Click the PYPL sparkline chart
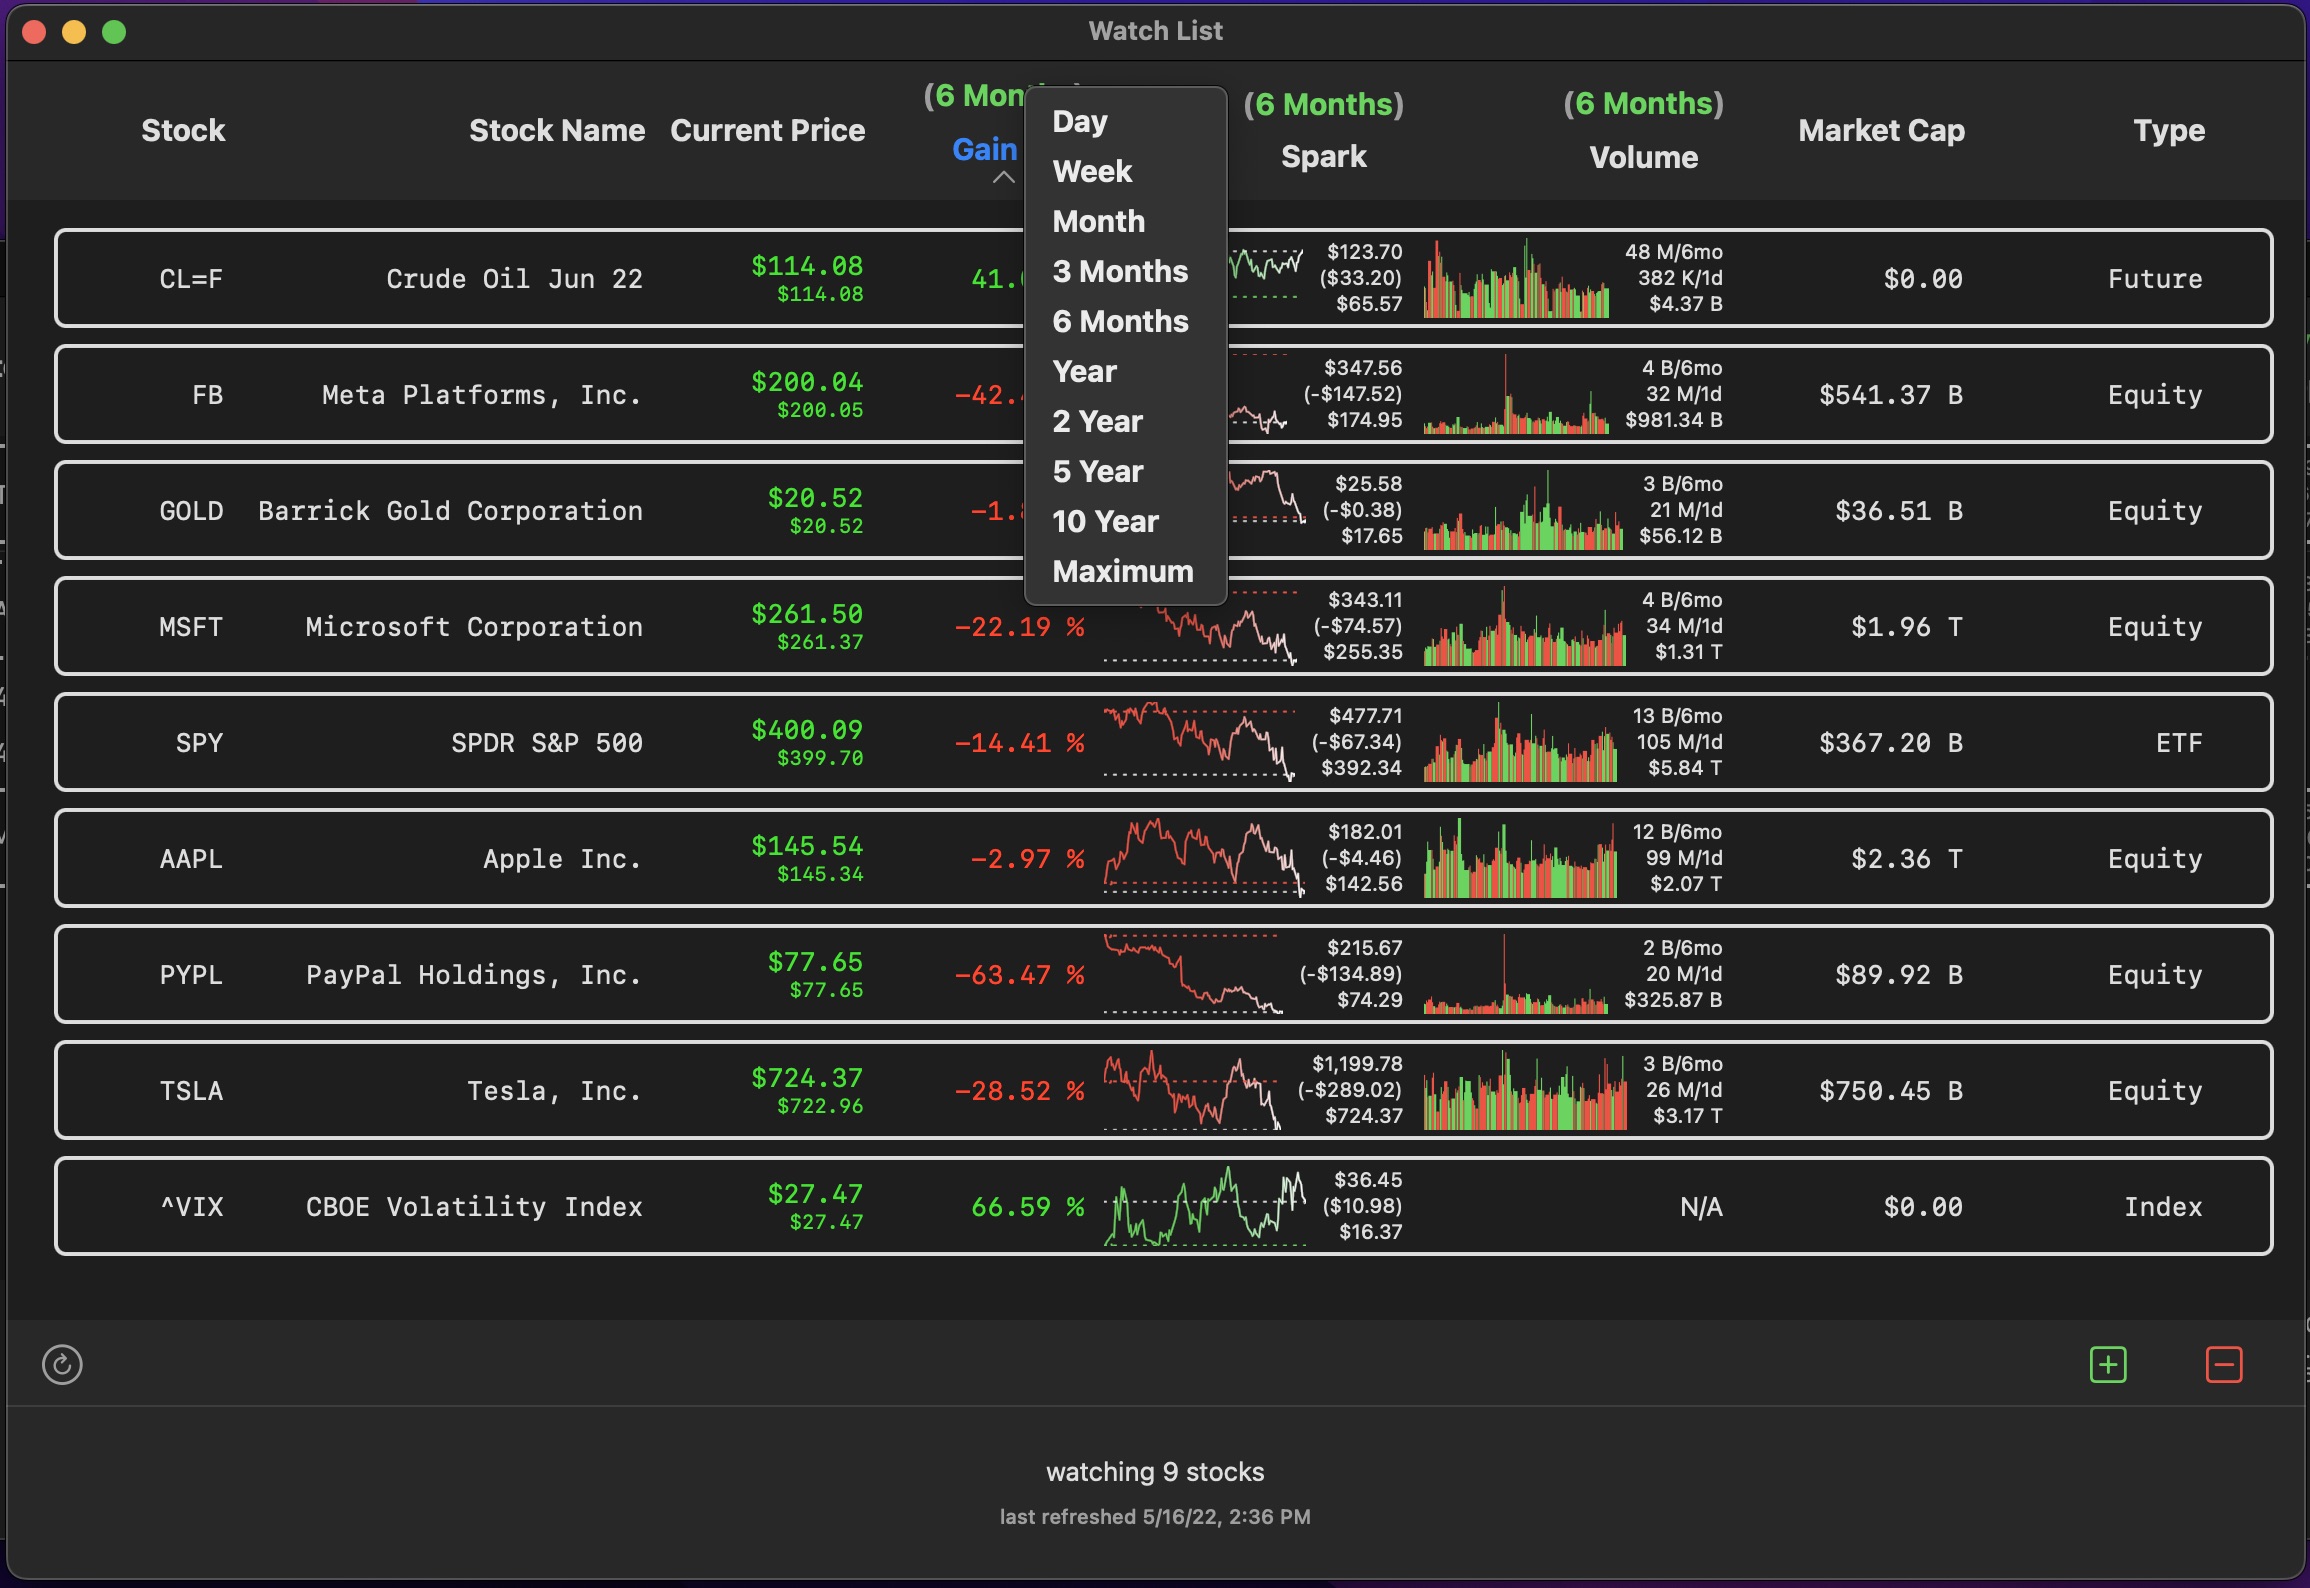This screenshot has width=2310, height=1588. (x=1193, y=974)
